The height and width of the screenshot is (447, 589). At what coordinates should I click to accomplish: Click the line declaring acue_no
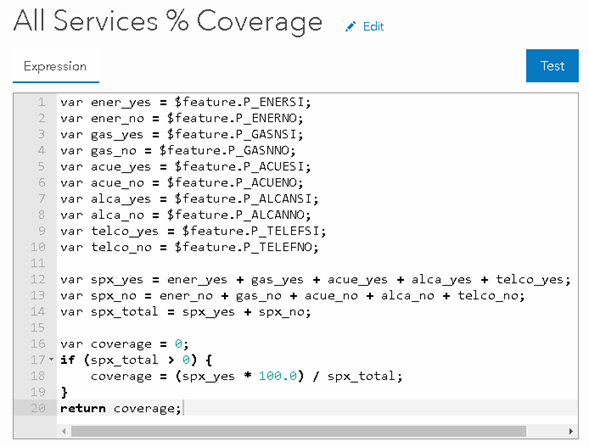tap(182, 183)
